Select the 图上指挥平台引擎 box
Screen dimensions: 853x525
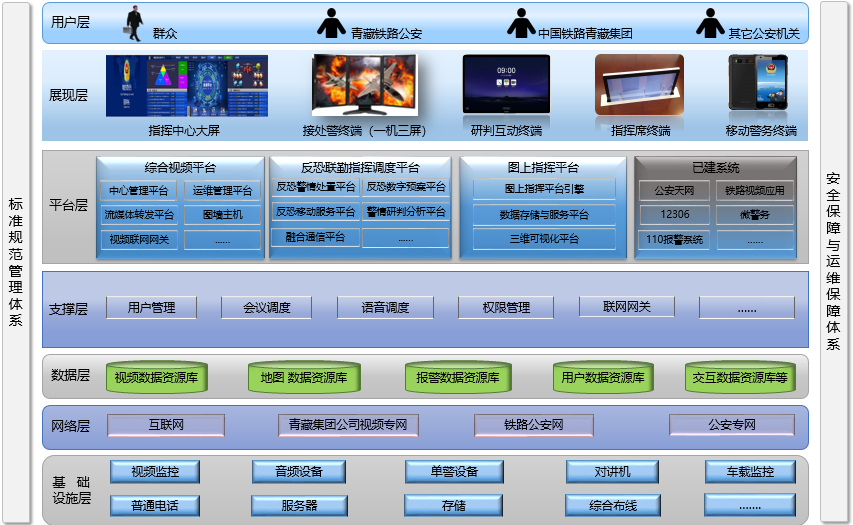pos(544,188)
